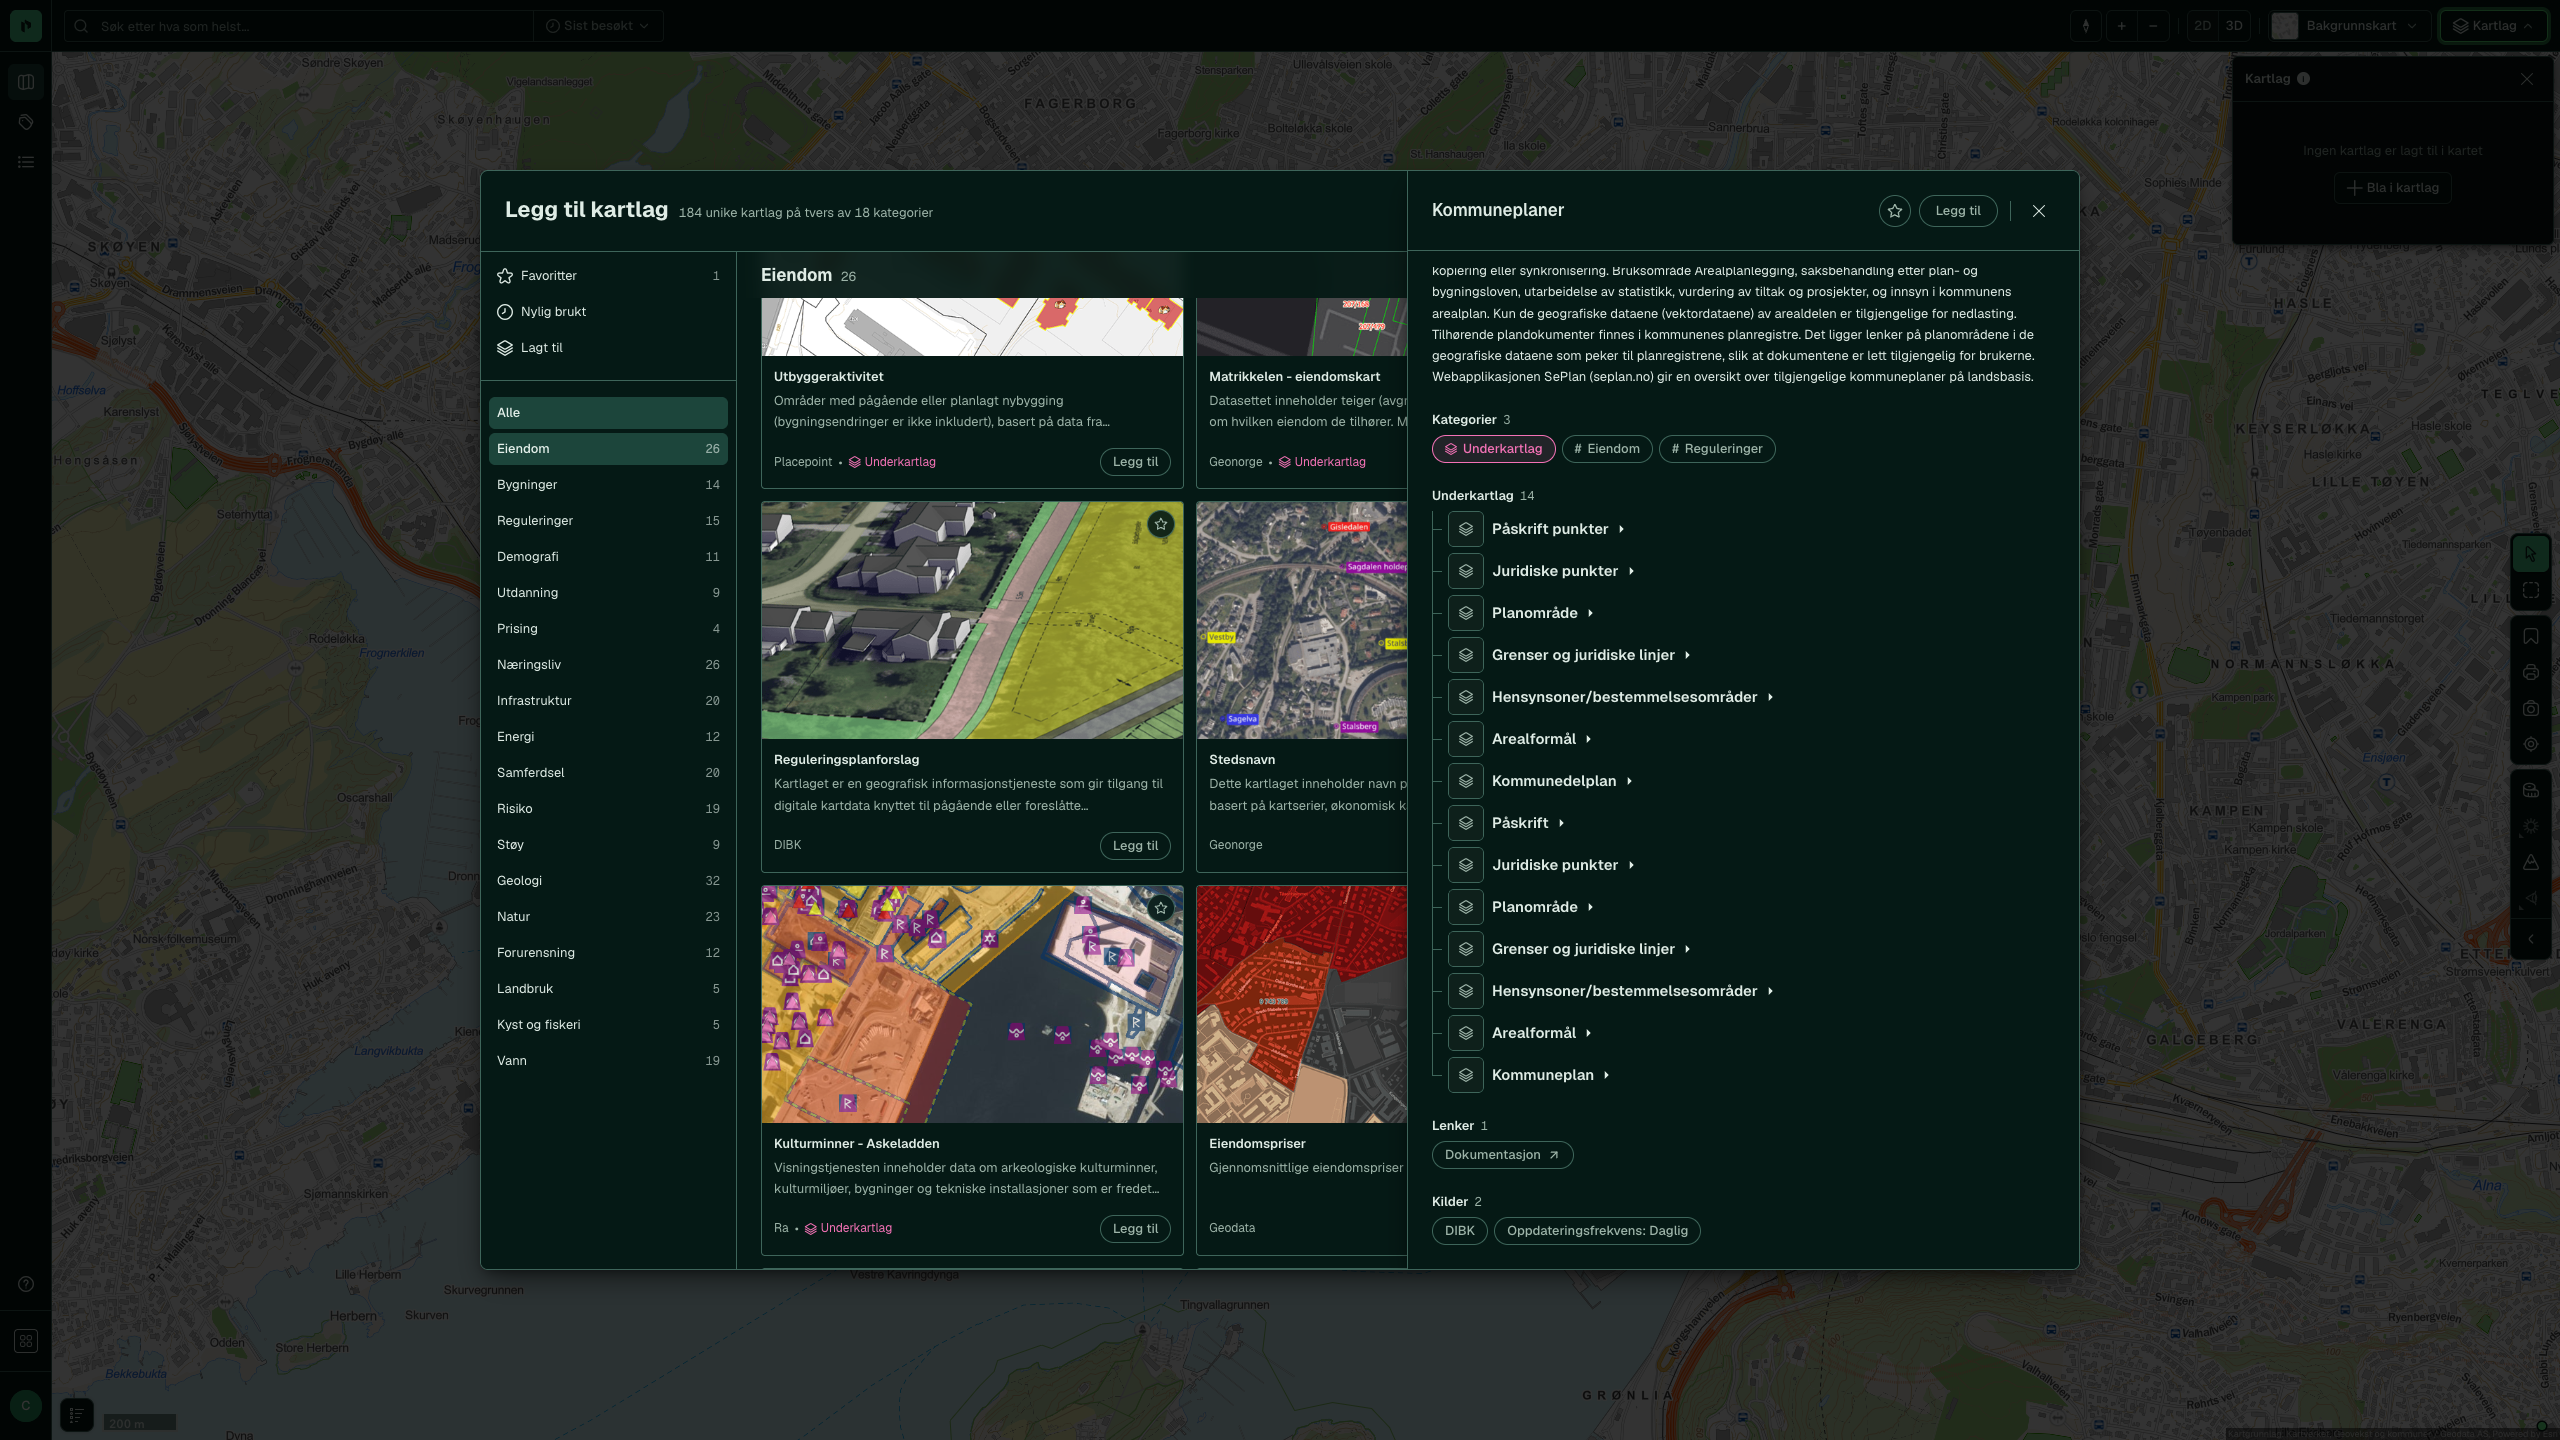Open the tags icon in left sidebar
Image resolution: width=2560 pixels, height=1440 pixels.
click(26, 122)
